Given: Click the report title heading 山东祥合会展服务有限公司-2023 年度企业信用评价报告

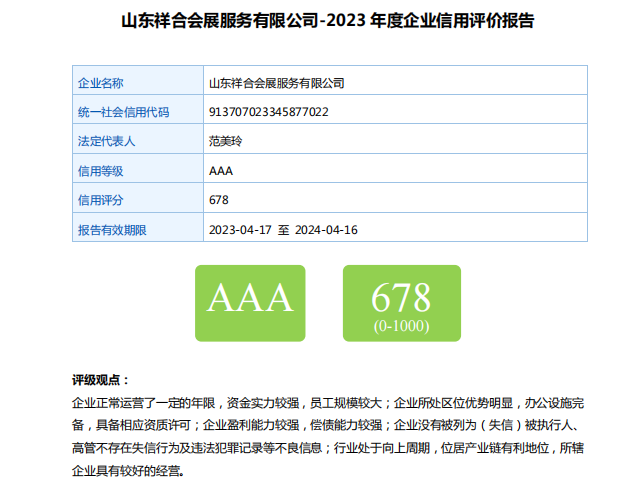Looking at the screenshot, I should tap(327, 21).
